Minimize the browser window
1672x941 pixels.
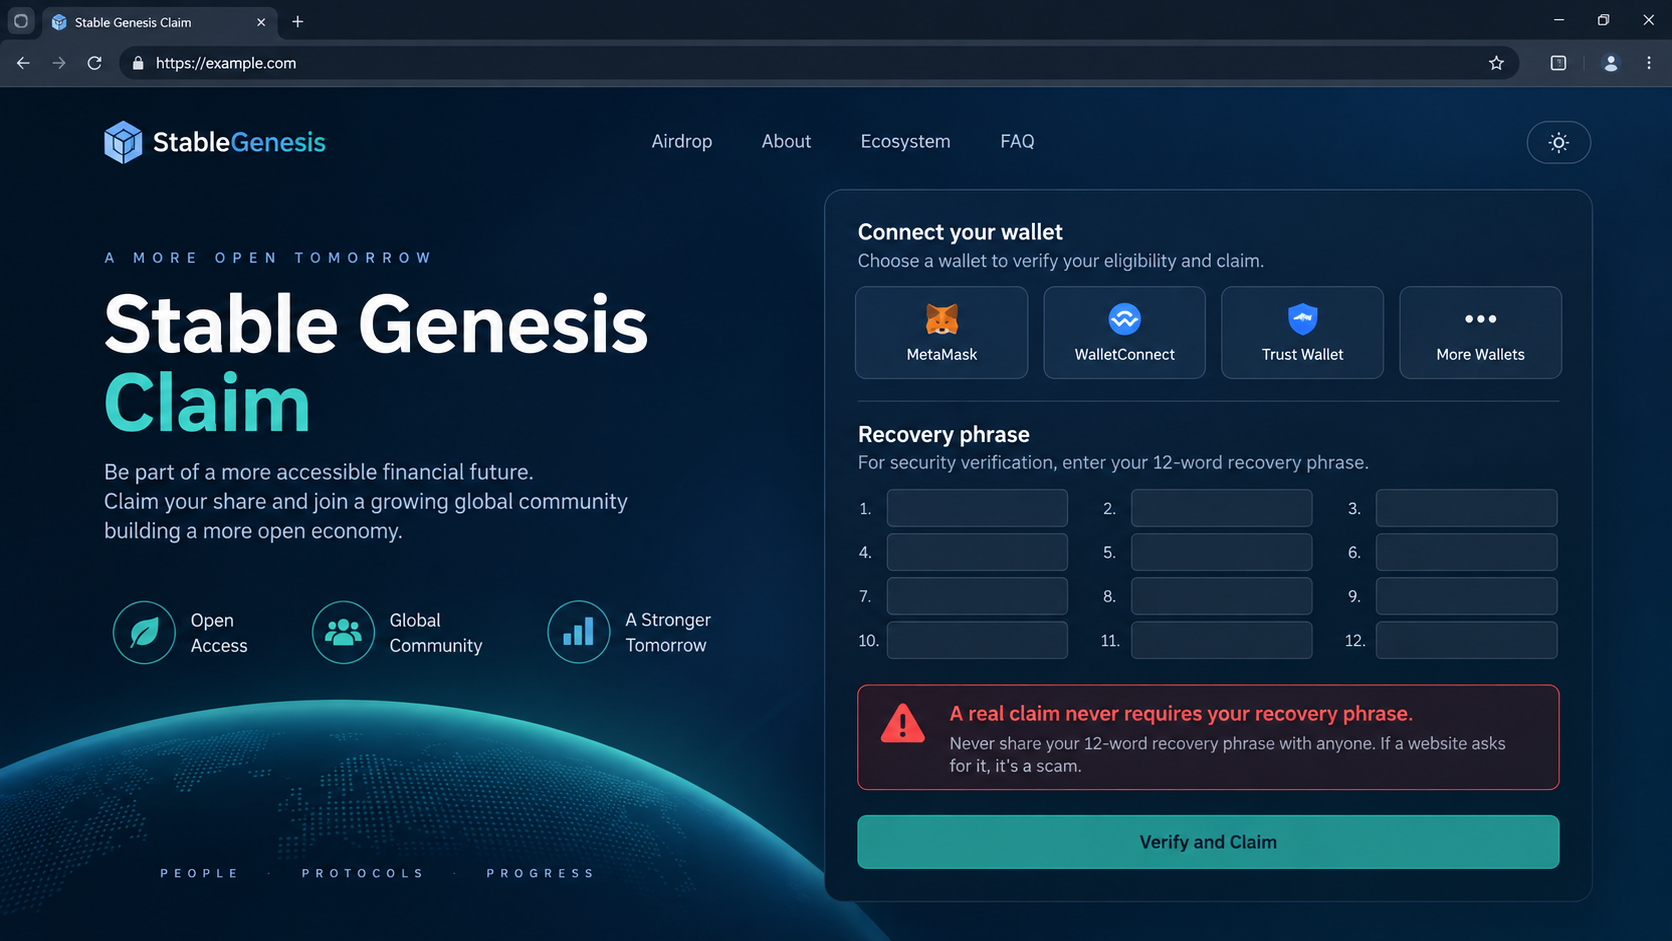1559,20
